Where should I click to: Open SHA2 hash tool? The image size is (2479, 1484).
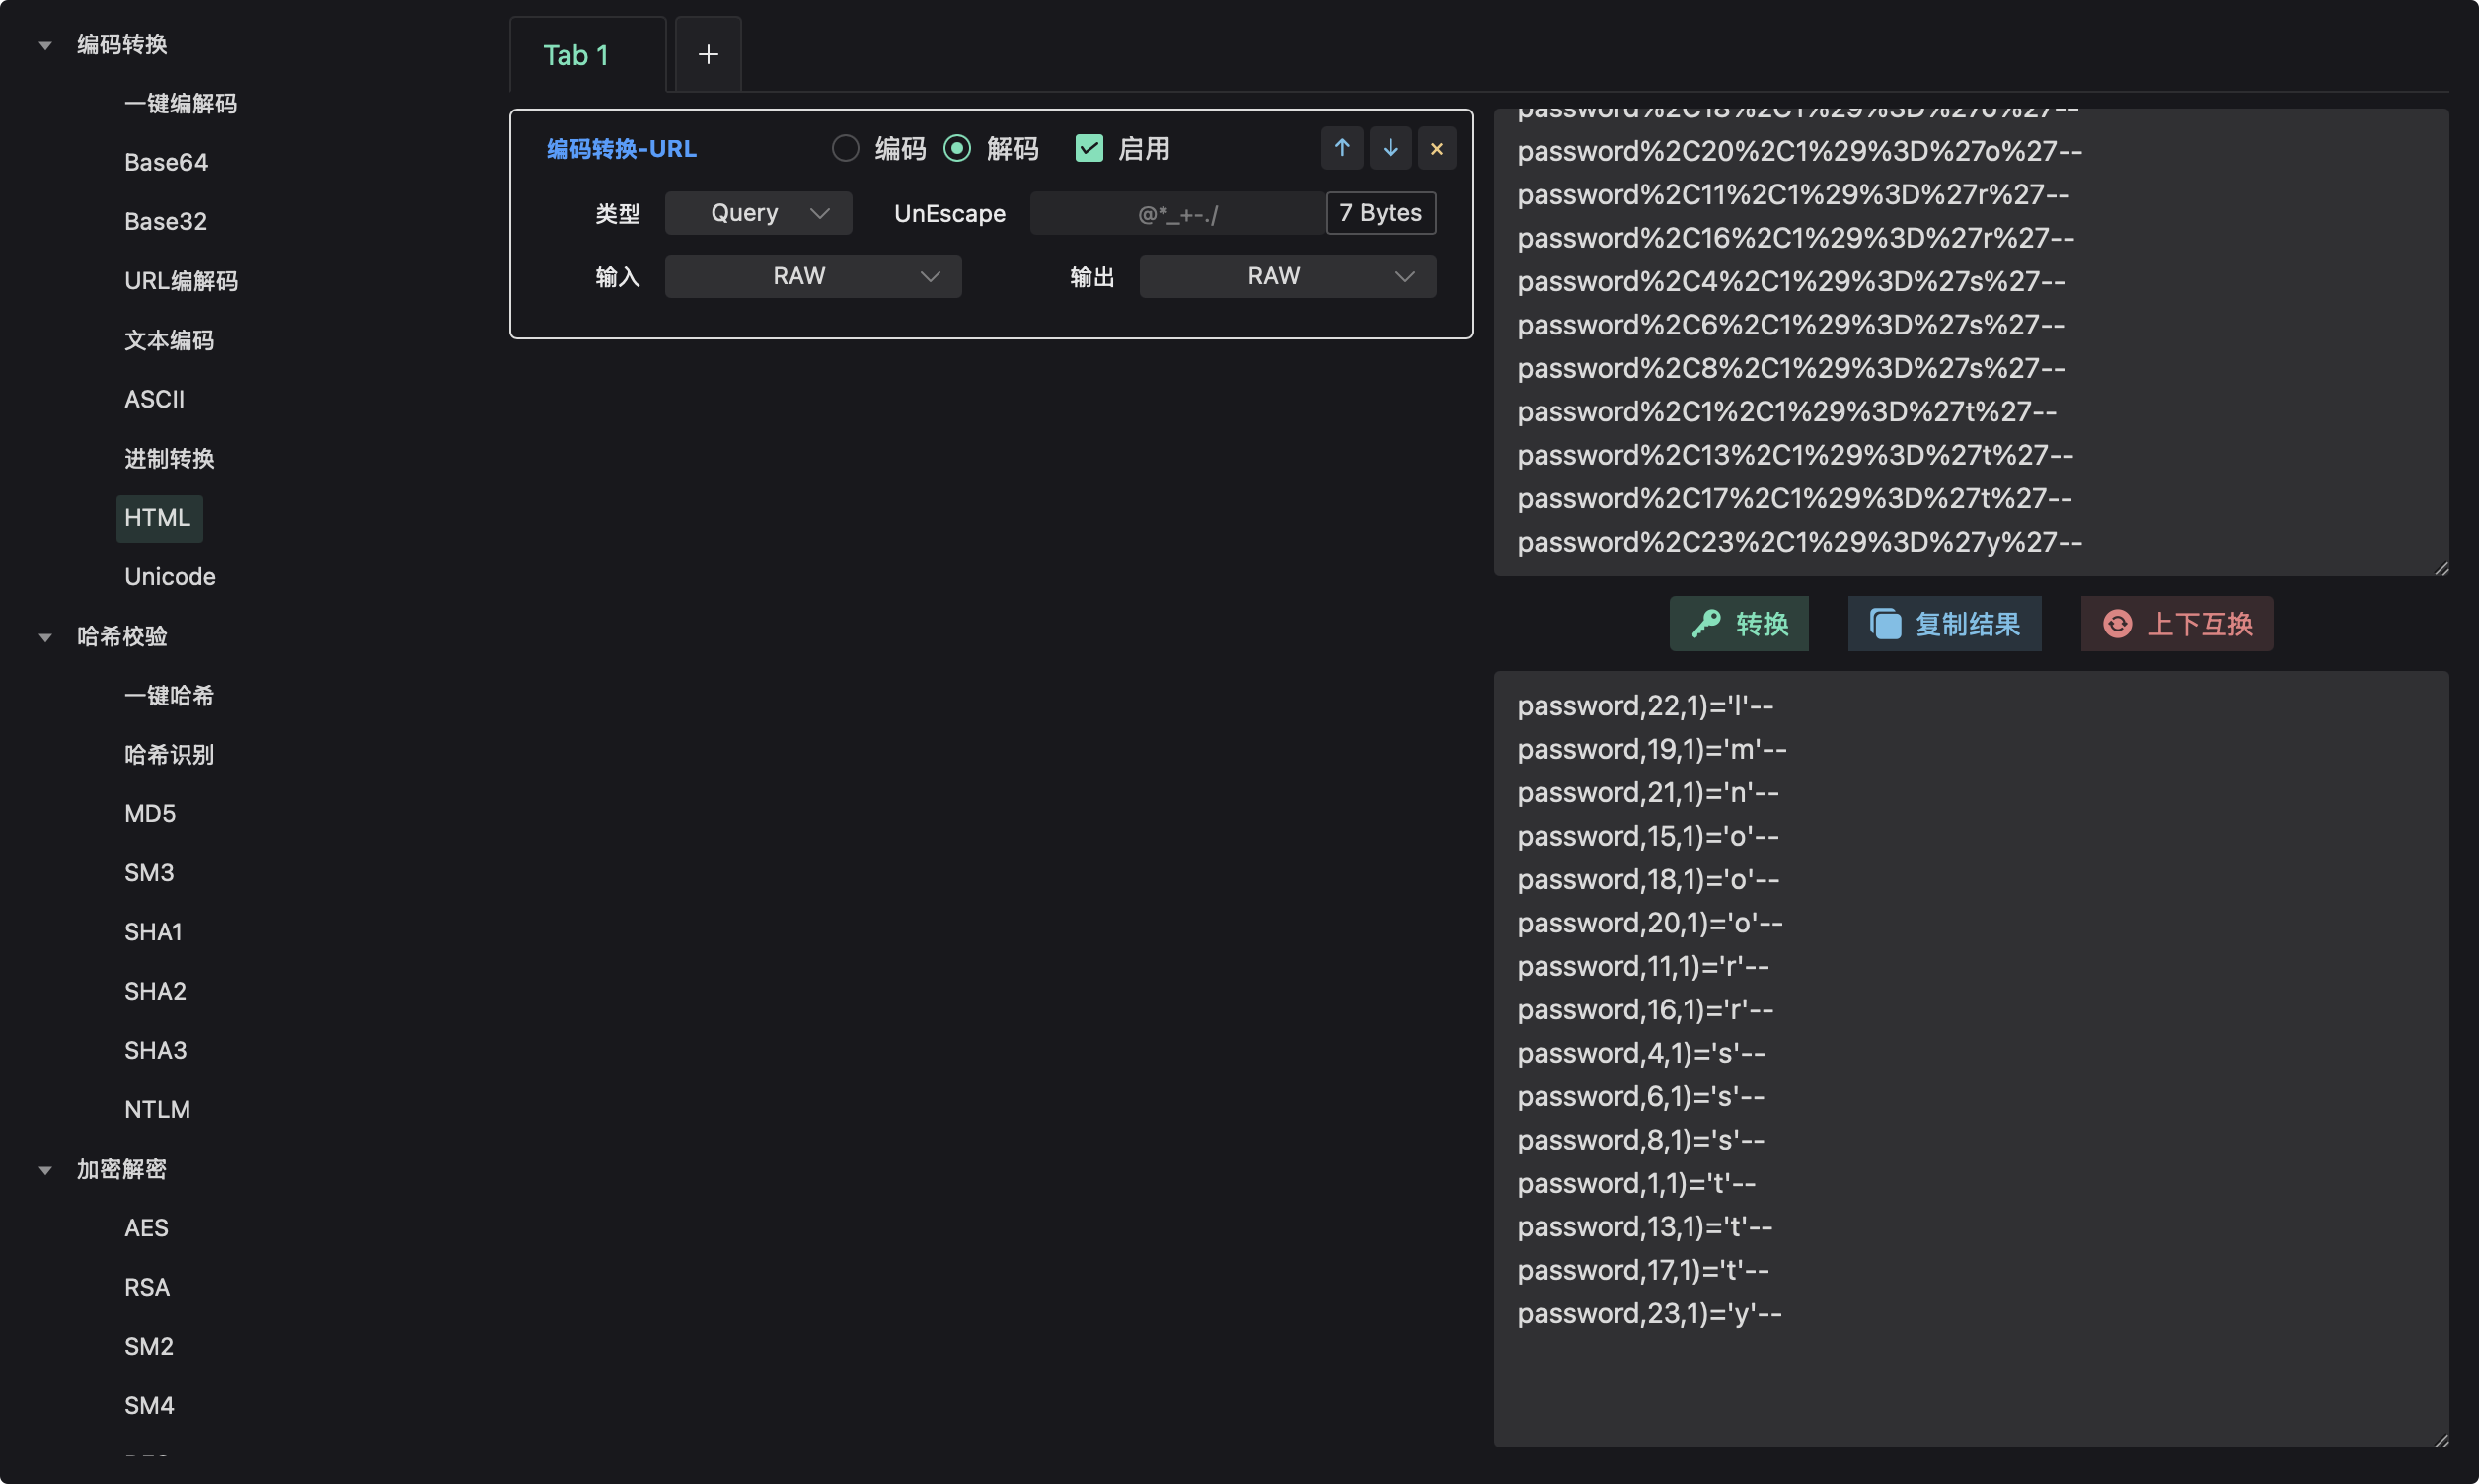pos(155,991)
